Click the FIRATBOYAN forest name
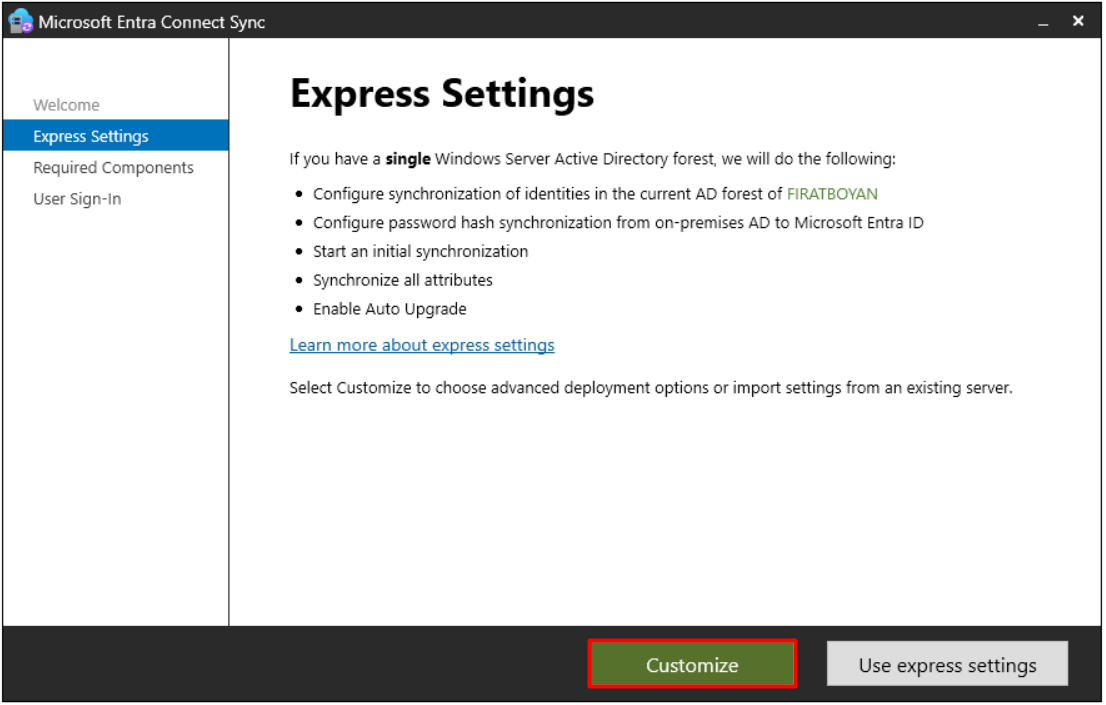 (x=832, y=194)
